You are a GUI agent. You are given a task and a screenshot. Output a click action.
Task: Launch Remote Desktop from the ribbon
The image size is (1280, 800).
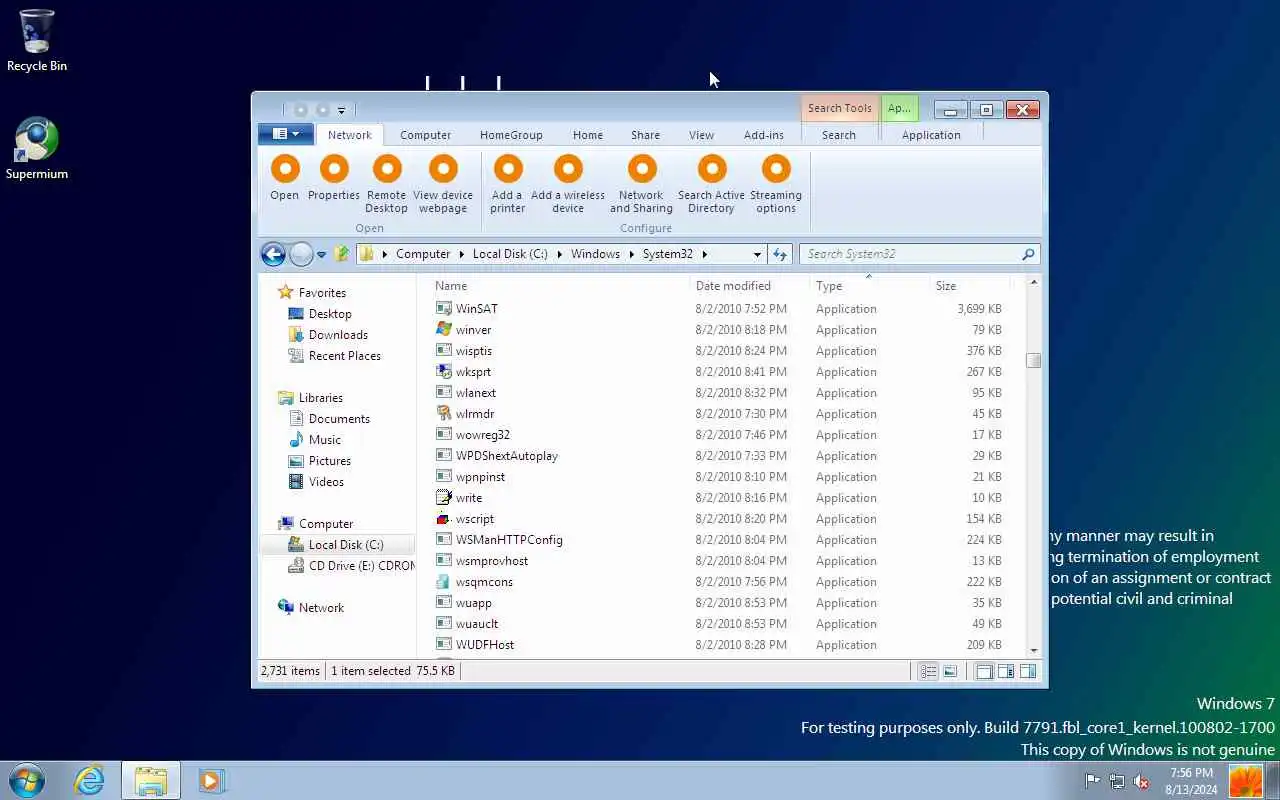click(386, 184)
